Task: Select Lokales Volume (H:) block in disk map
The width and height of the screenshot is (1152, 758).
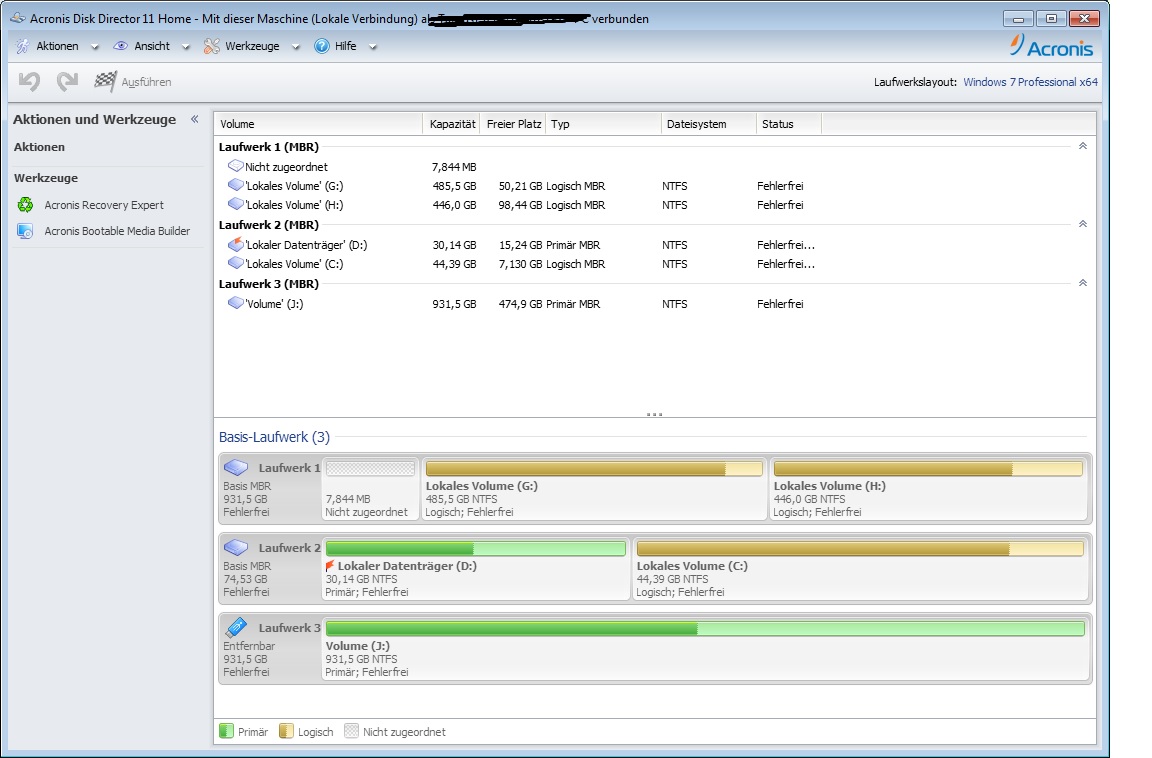Action: [928, 488]
